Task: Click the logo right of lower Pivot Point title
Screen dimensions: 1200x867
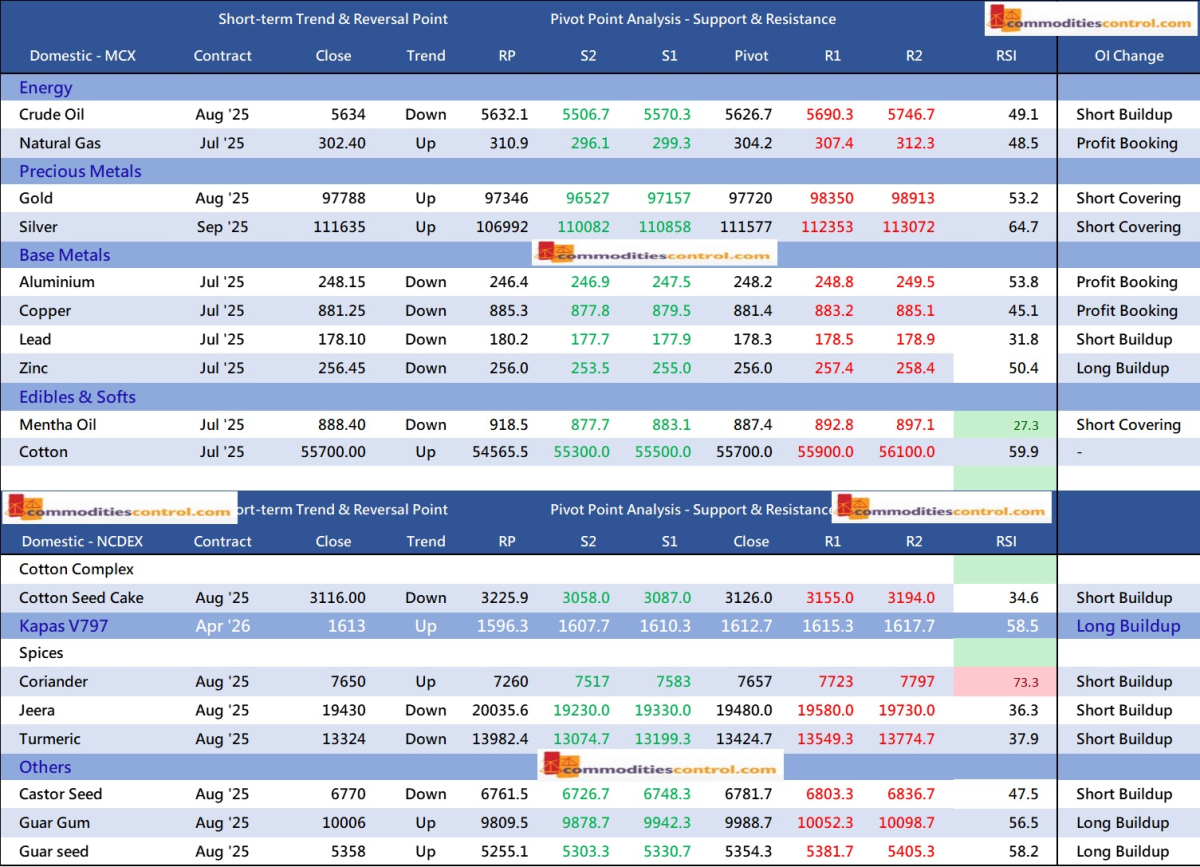Action: click(941, 509)
